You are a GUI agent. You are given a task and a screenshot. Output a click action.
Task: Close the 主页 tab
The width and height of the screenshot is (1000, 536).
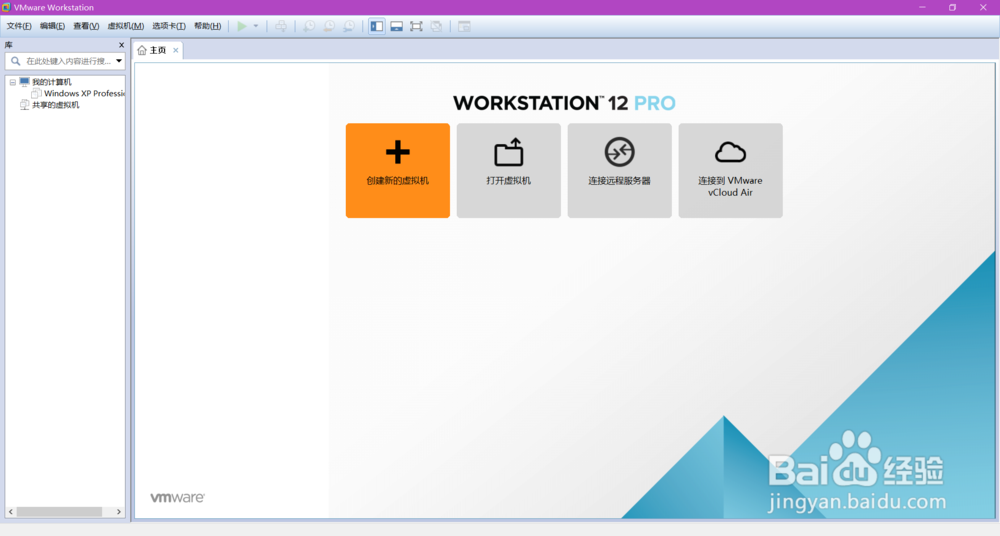click(x=175, y=50)
